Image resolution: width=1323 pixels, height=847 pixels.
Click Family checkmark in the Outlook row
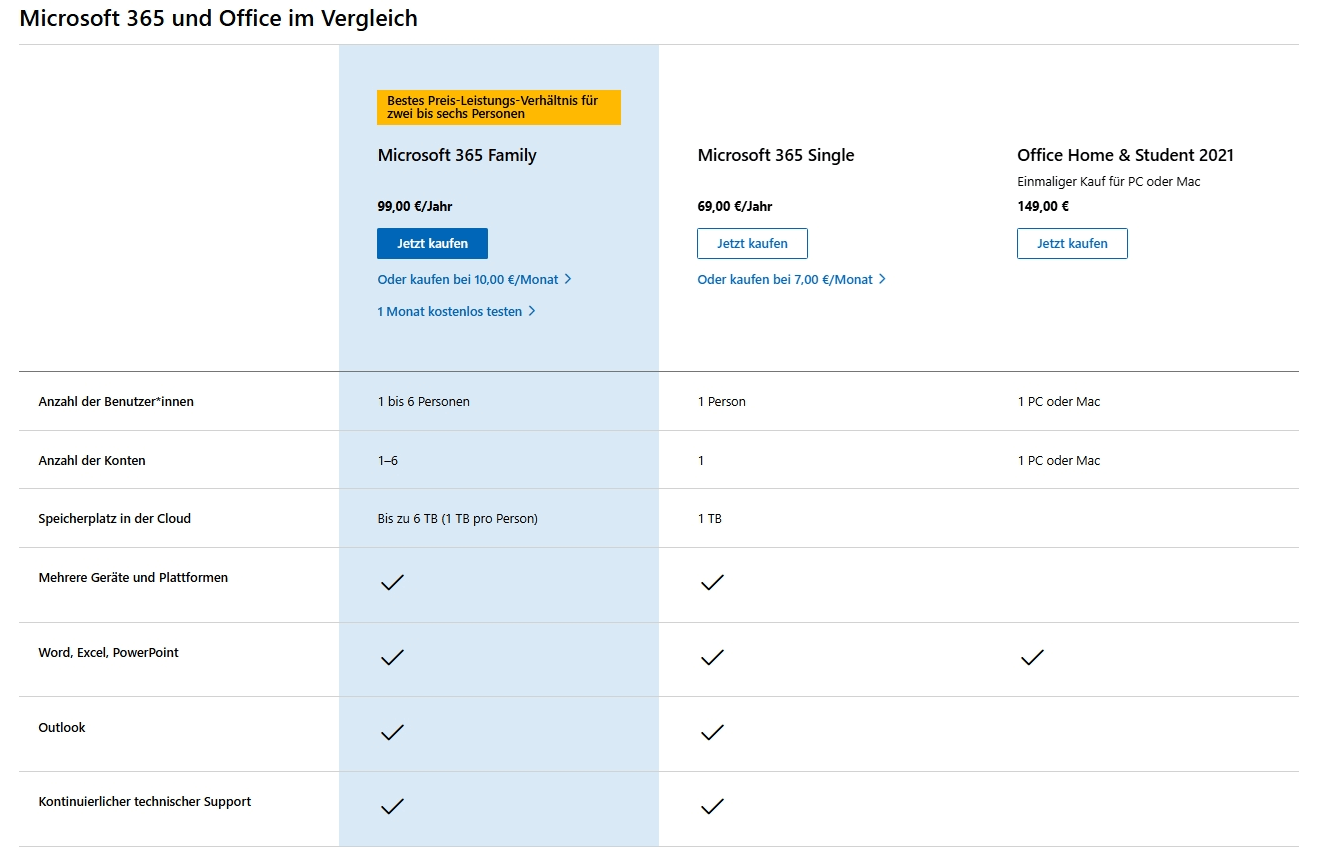click(392, 732)
